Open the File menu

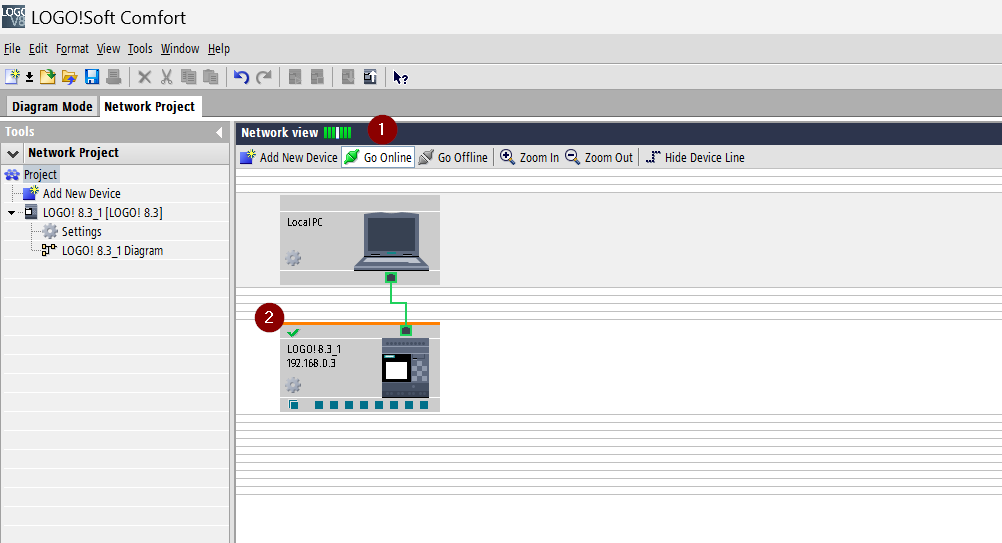[12, 49]
